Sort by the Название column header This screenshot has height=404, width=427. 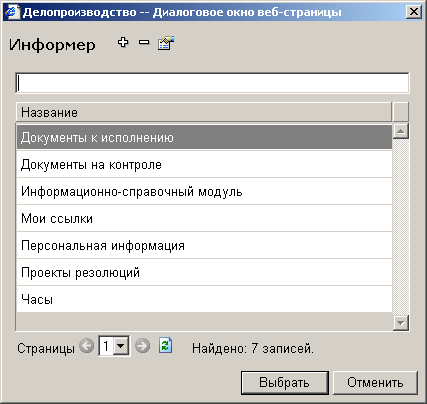tap(204, 112)
